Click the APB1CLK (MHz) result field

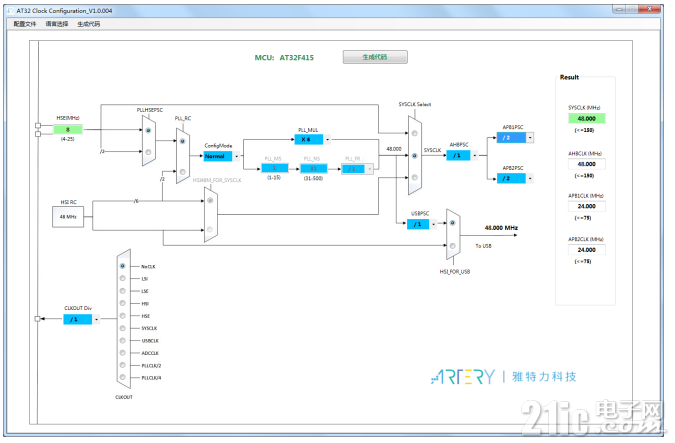(586, 206)
